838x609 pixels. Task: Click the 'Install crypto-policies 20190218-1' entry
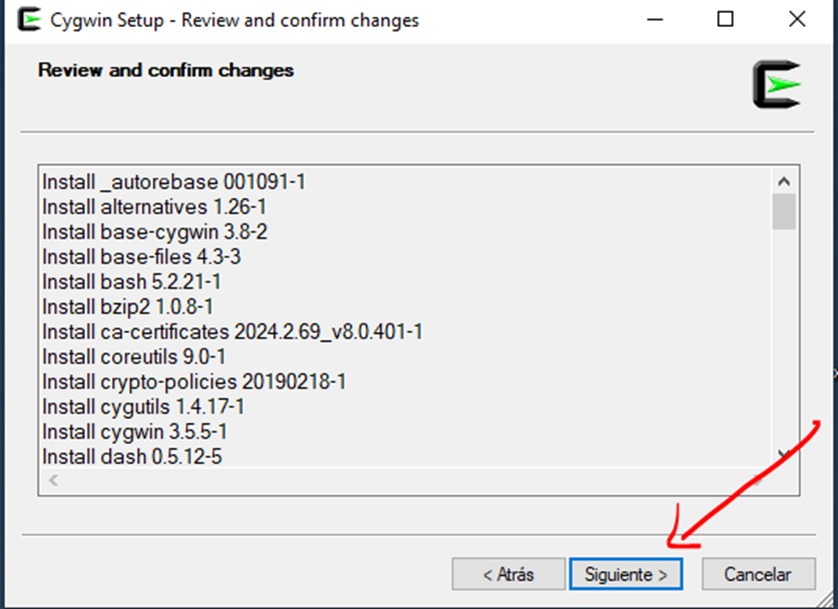point(194,382)
